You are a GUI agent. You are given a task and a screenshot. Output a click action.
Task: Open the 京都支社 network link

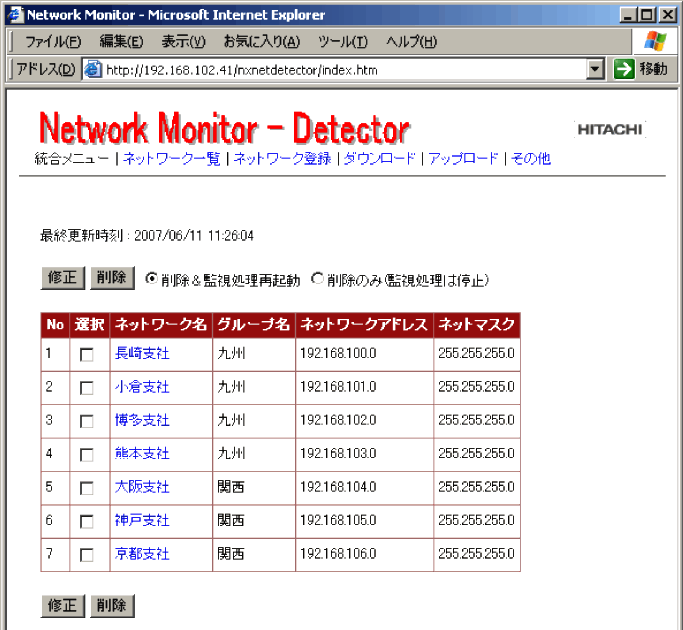(x=142, y=554)
